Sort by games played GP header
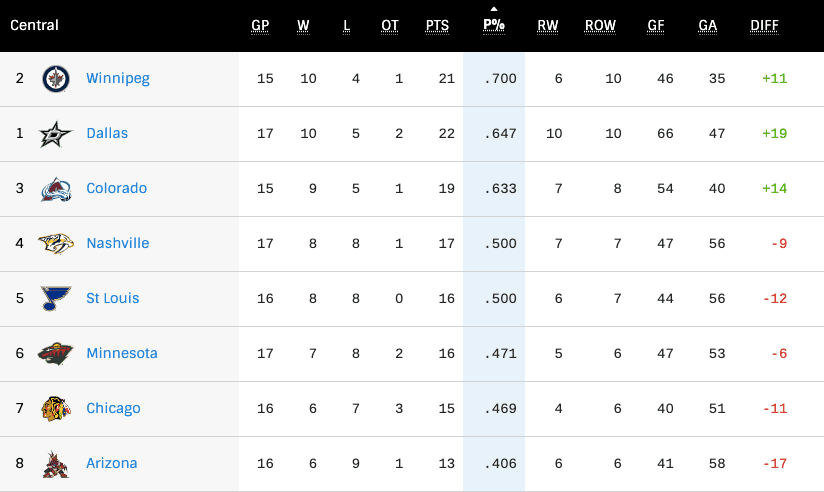This screenshot has width=824, height=492. pos(260,26)
